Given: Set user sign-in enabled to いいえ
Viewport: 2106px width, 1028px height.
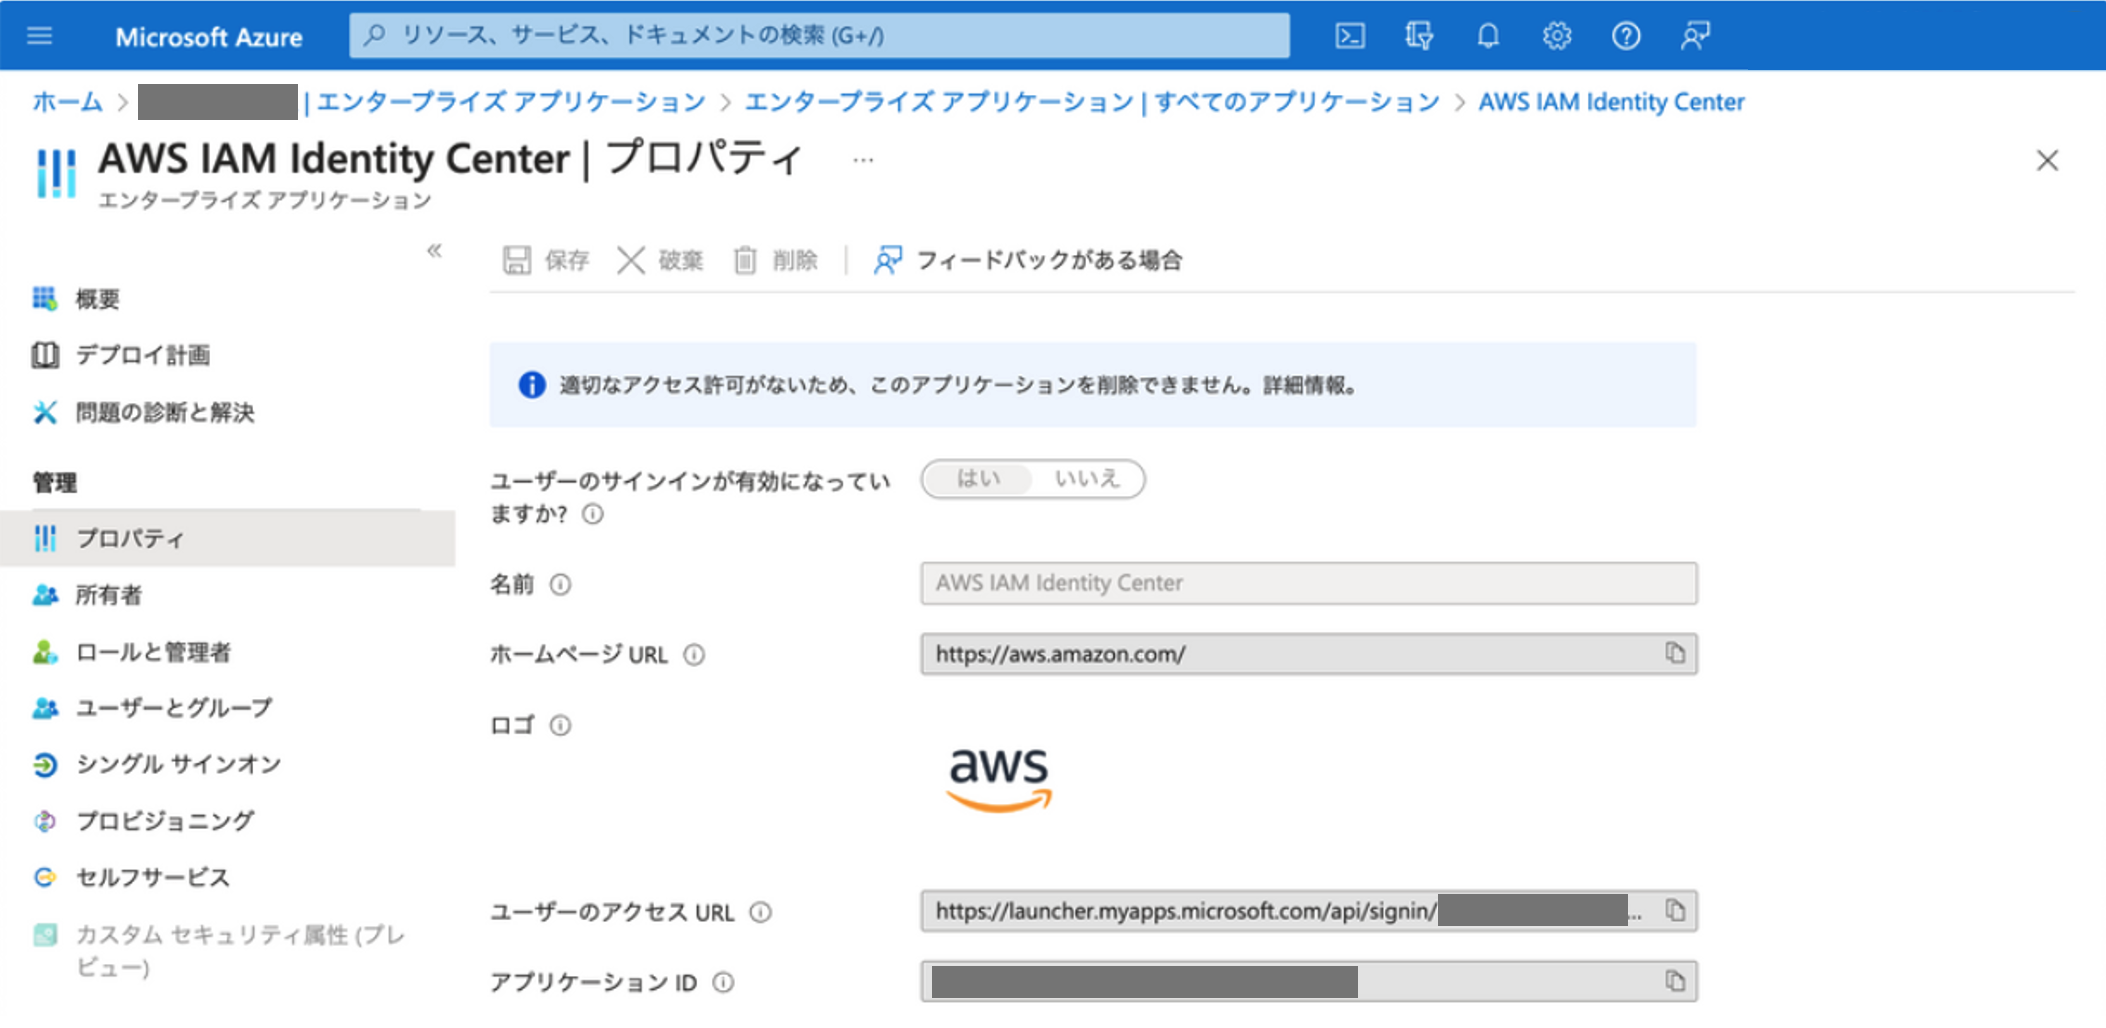Looking at the screenshot, I should tap(1087, 479).
